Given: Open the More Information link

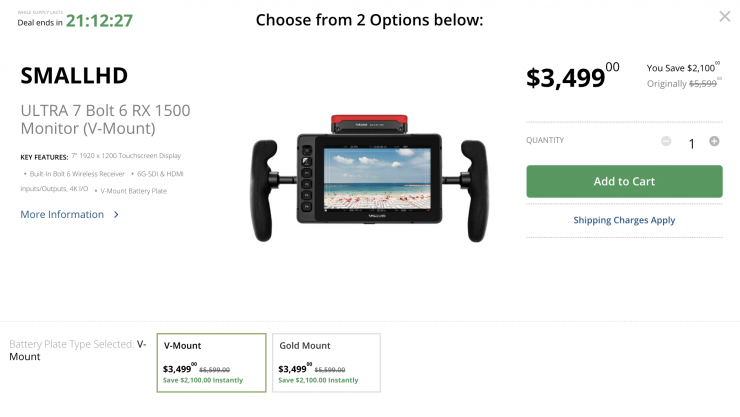Looking at the screenshot, I should pyautogui.click(x=62, y=215).
